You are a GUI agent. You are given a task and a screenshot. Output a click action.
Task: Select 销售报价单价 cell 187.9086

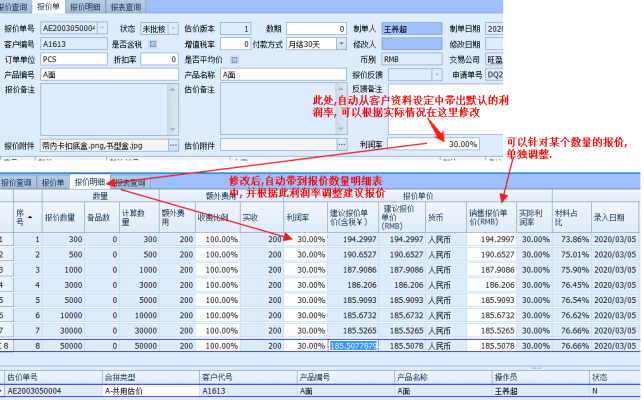pyautogui.click(x=491, y=270)
